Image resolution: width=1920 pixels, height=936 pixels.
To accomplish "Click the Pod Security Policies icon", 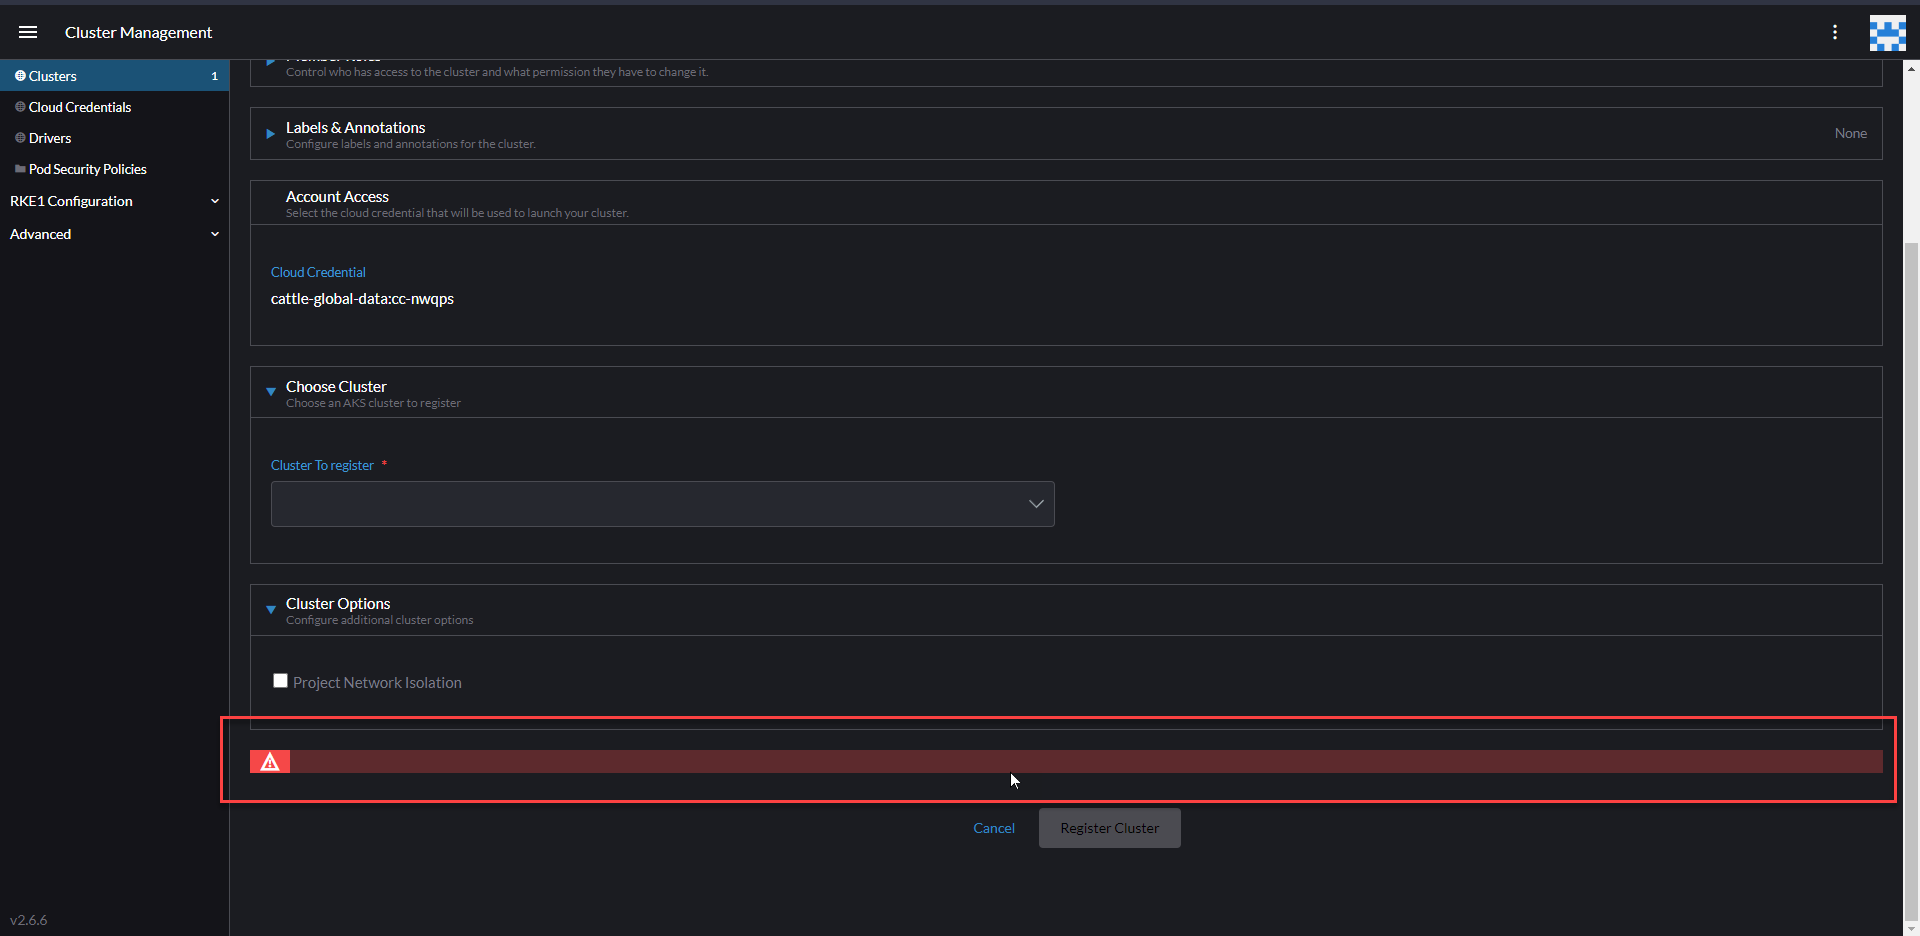I will 20,168.
